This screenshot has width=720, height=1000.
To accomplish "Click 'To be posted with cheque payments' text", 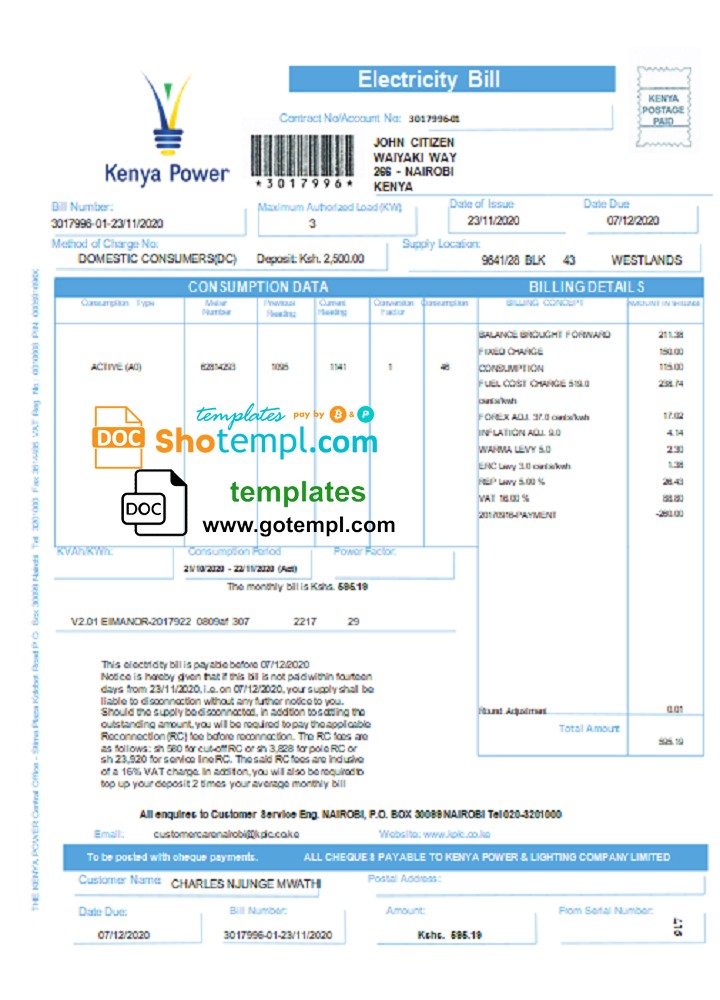I will 172,857.
